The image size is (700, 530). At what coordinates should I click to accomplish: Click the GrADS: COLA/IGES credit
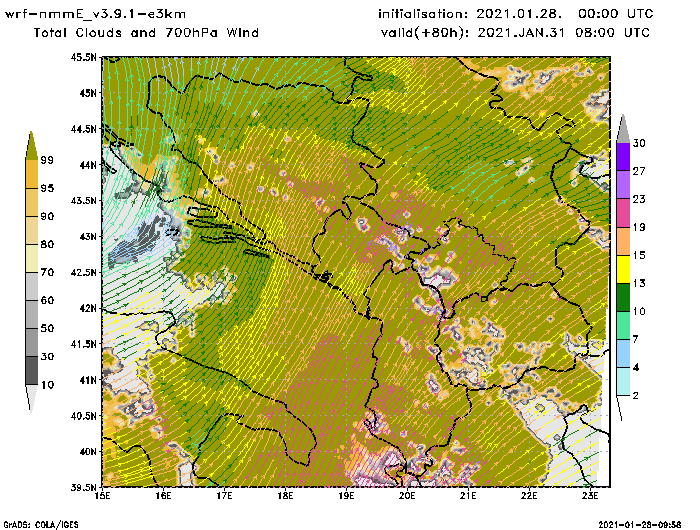tap(41, 525)
